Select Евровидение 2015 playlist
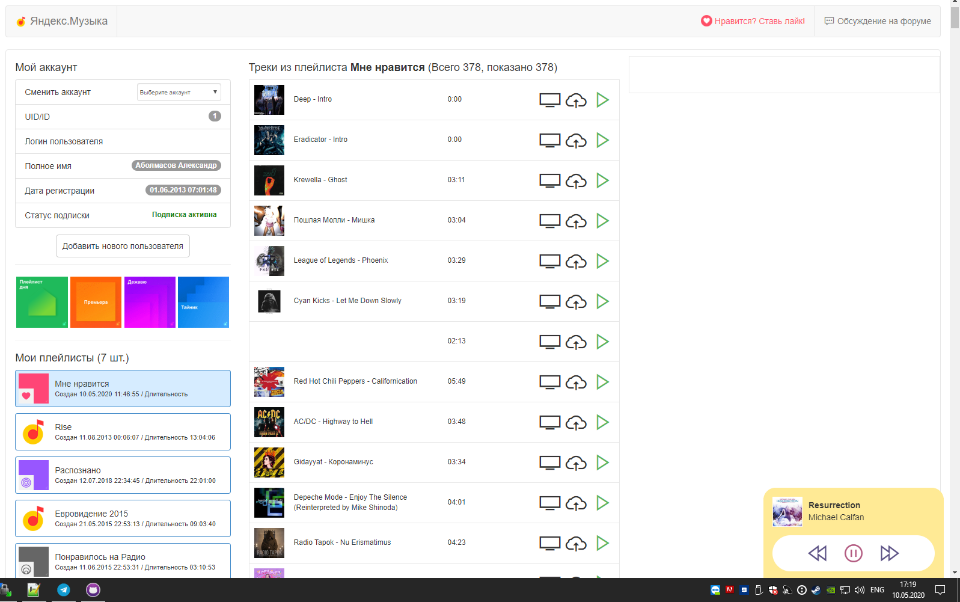 tap(123, 519)
